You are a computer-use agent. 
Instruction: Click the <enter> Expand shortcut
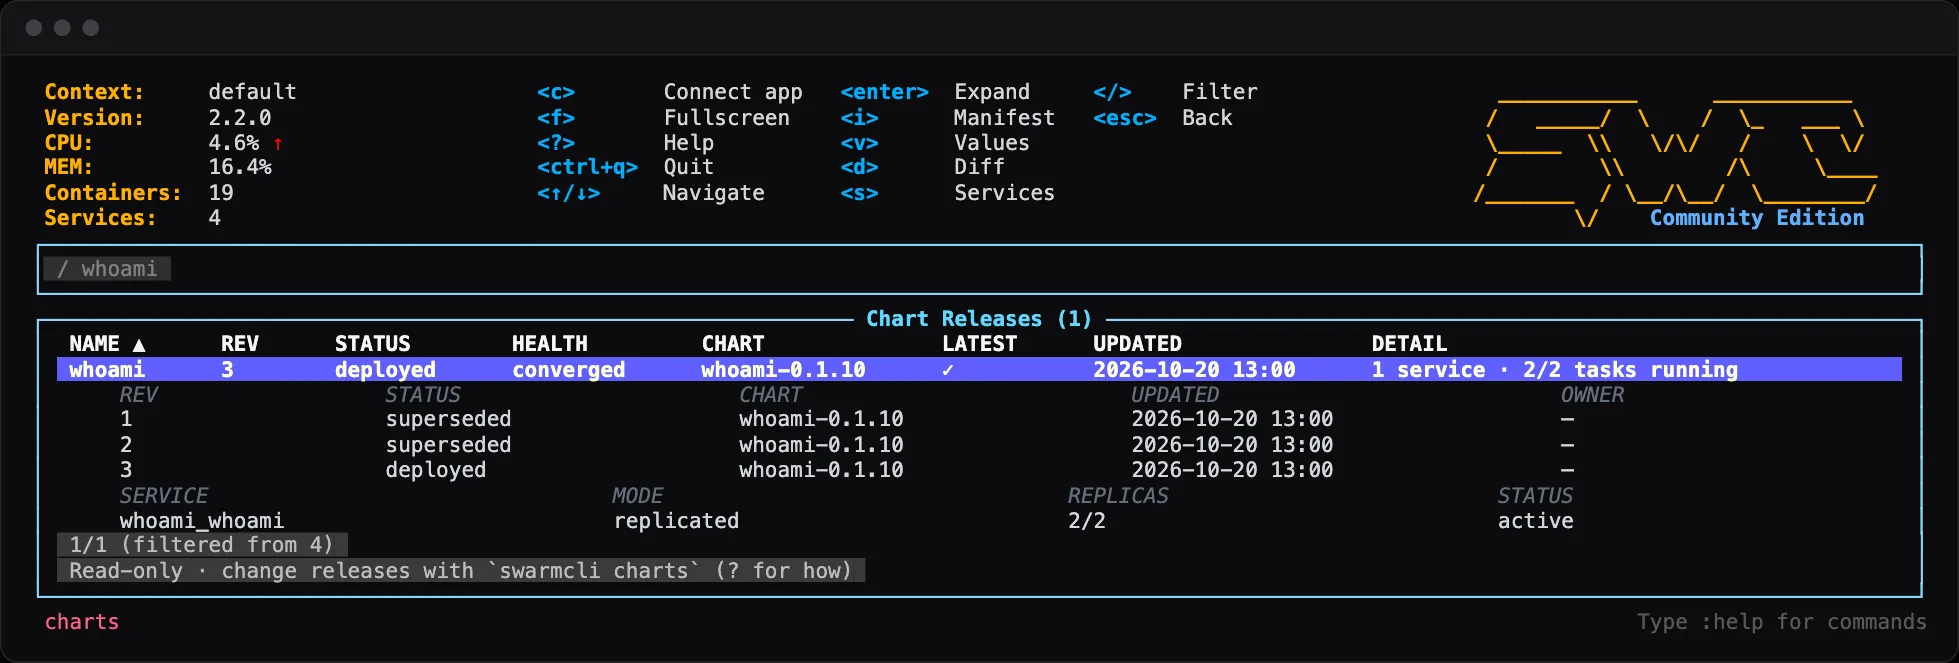click(935, 92)
